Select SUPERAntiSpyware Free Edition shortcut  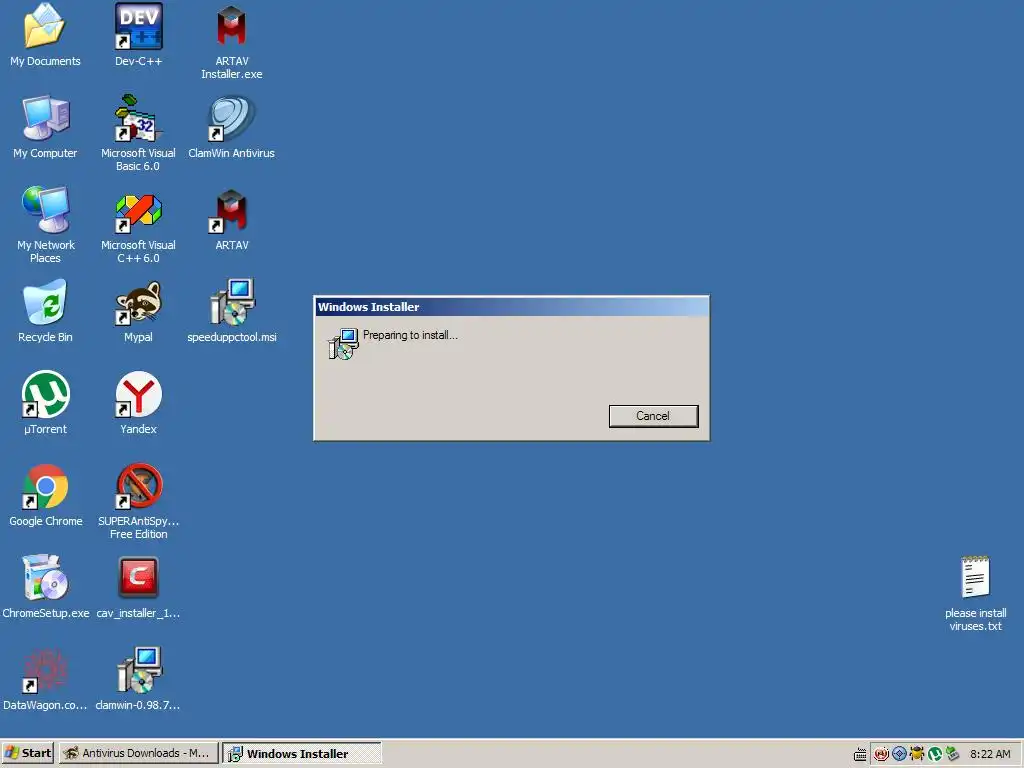tap(138, 487)
